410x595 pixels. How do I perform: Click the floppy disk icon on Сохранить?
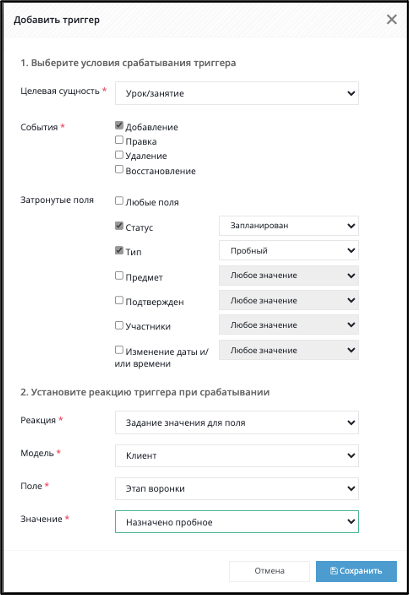[x=334, y=571]
